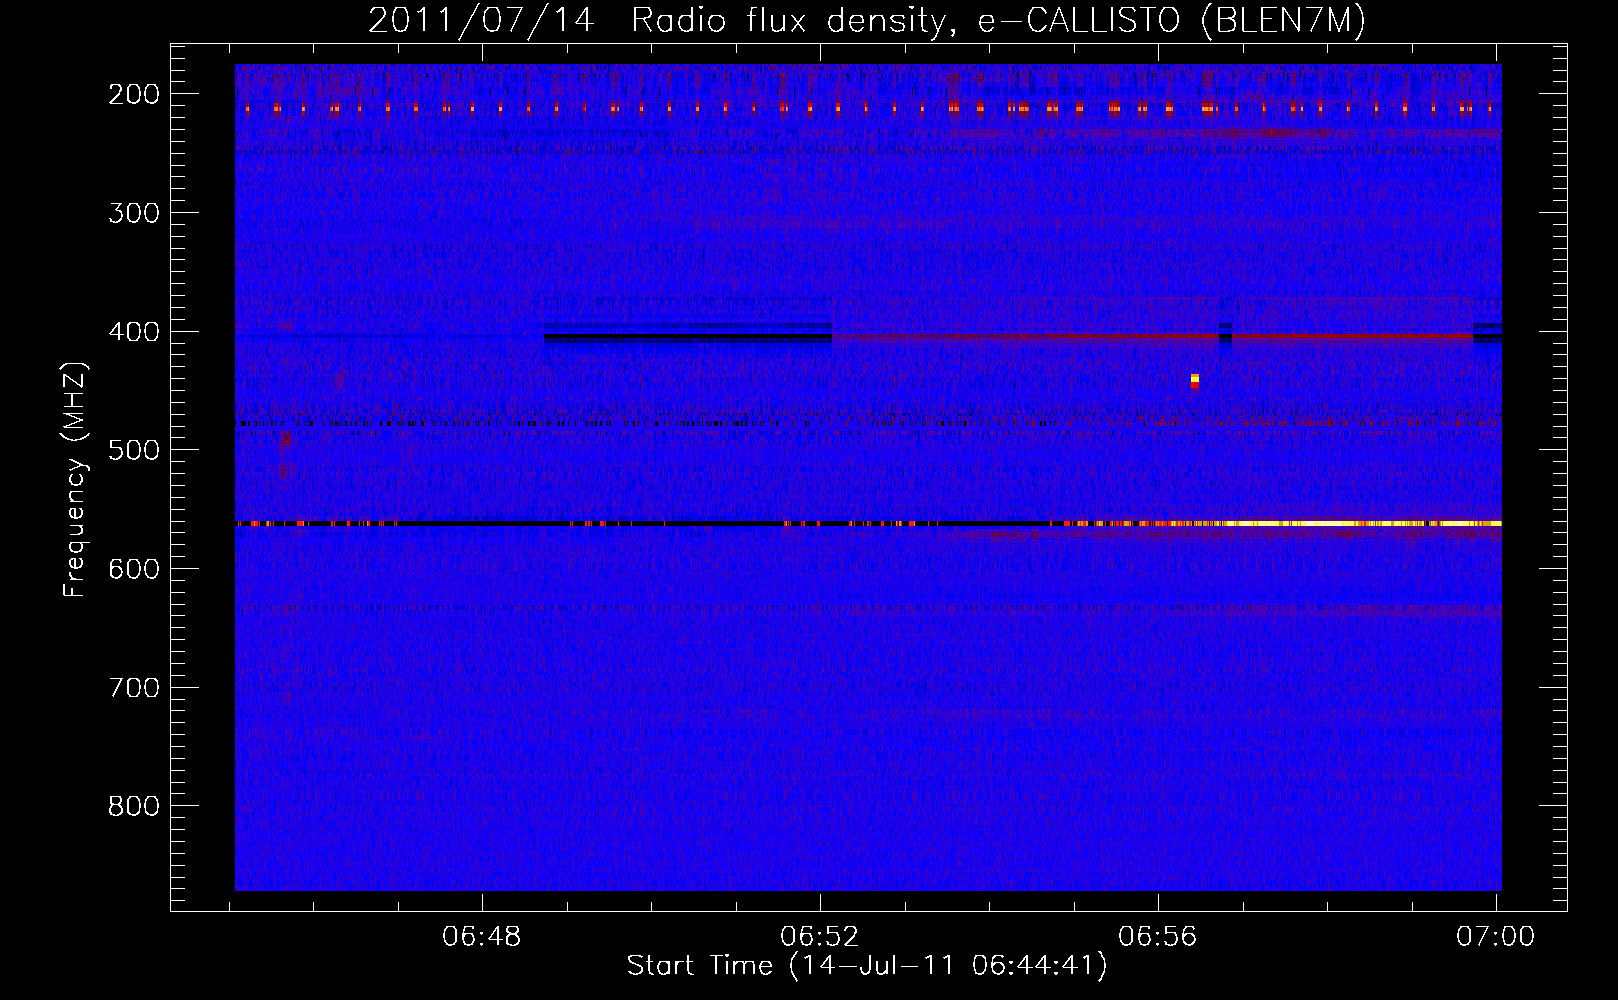Click the Start Time axis label
The width and height of the screenshot is (1618, 1000).
pos(867,965)
